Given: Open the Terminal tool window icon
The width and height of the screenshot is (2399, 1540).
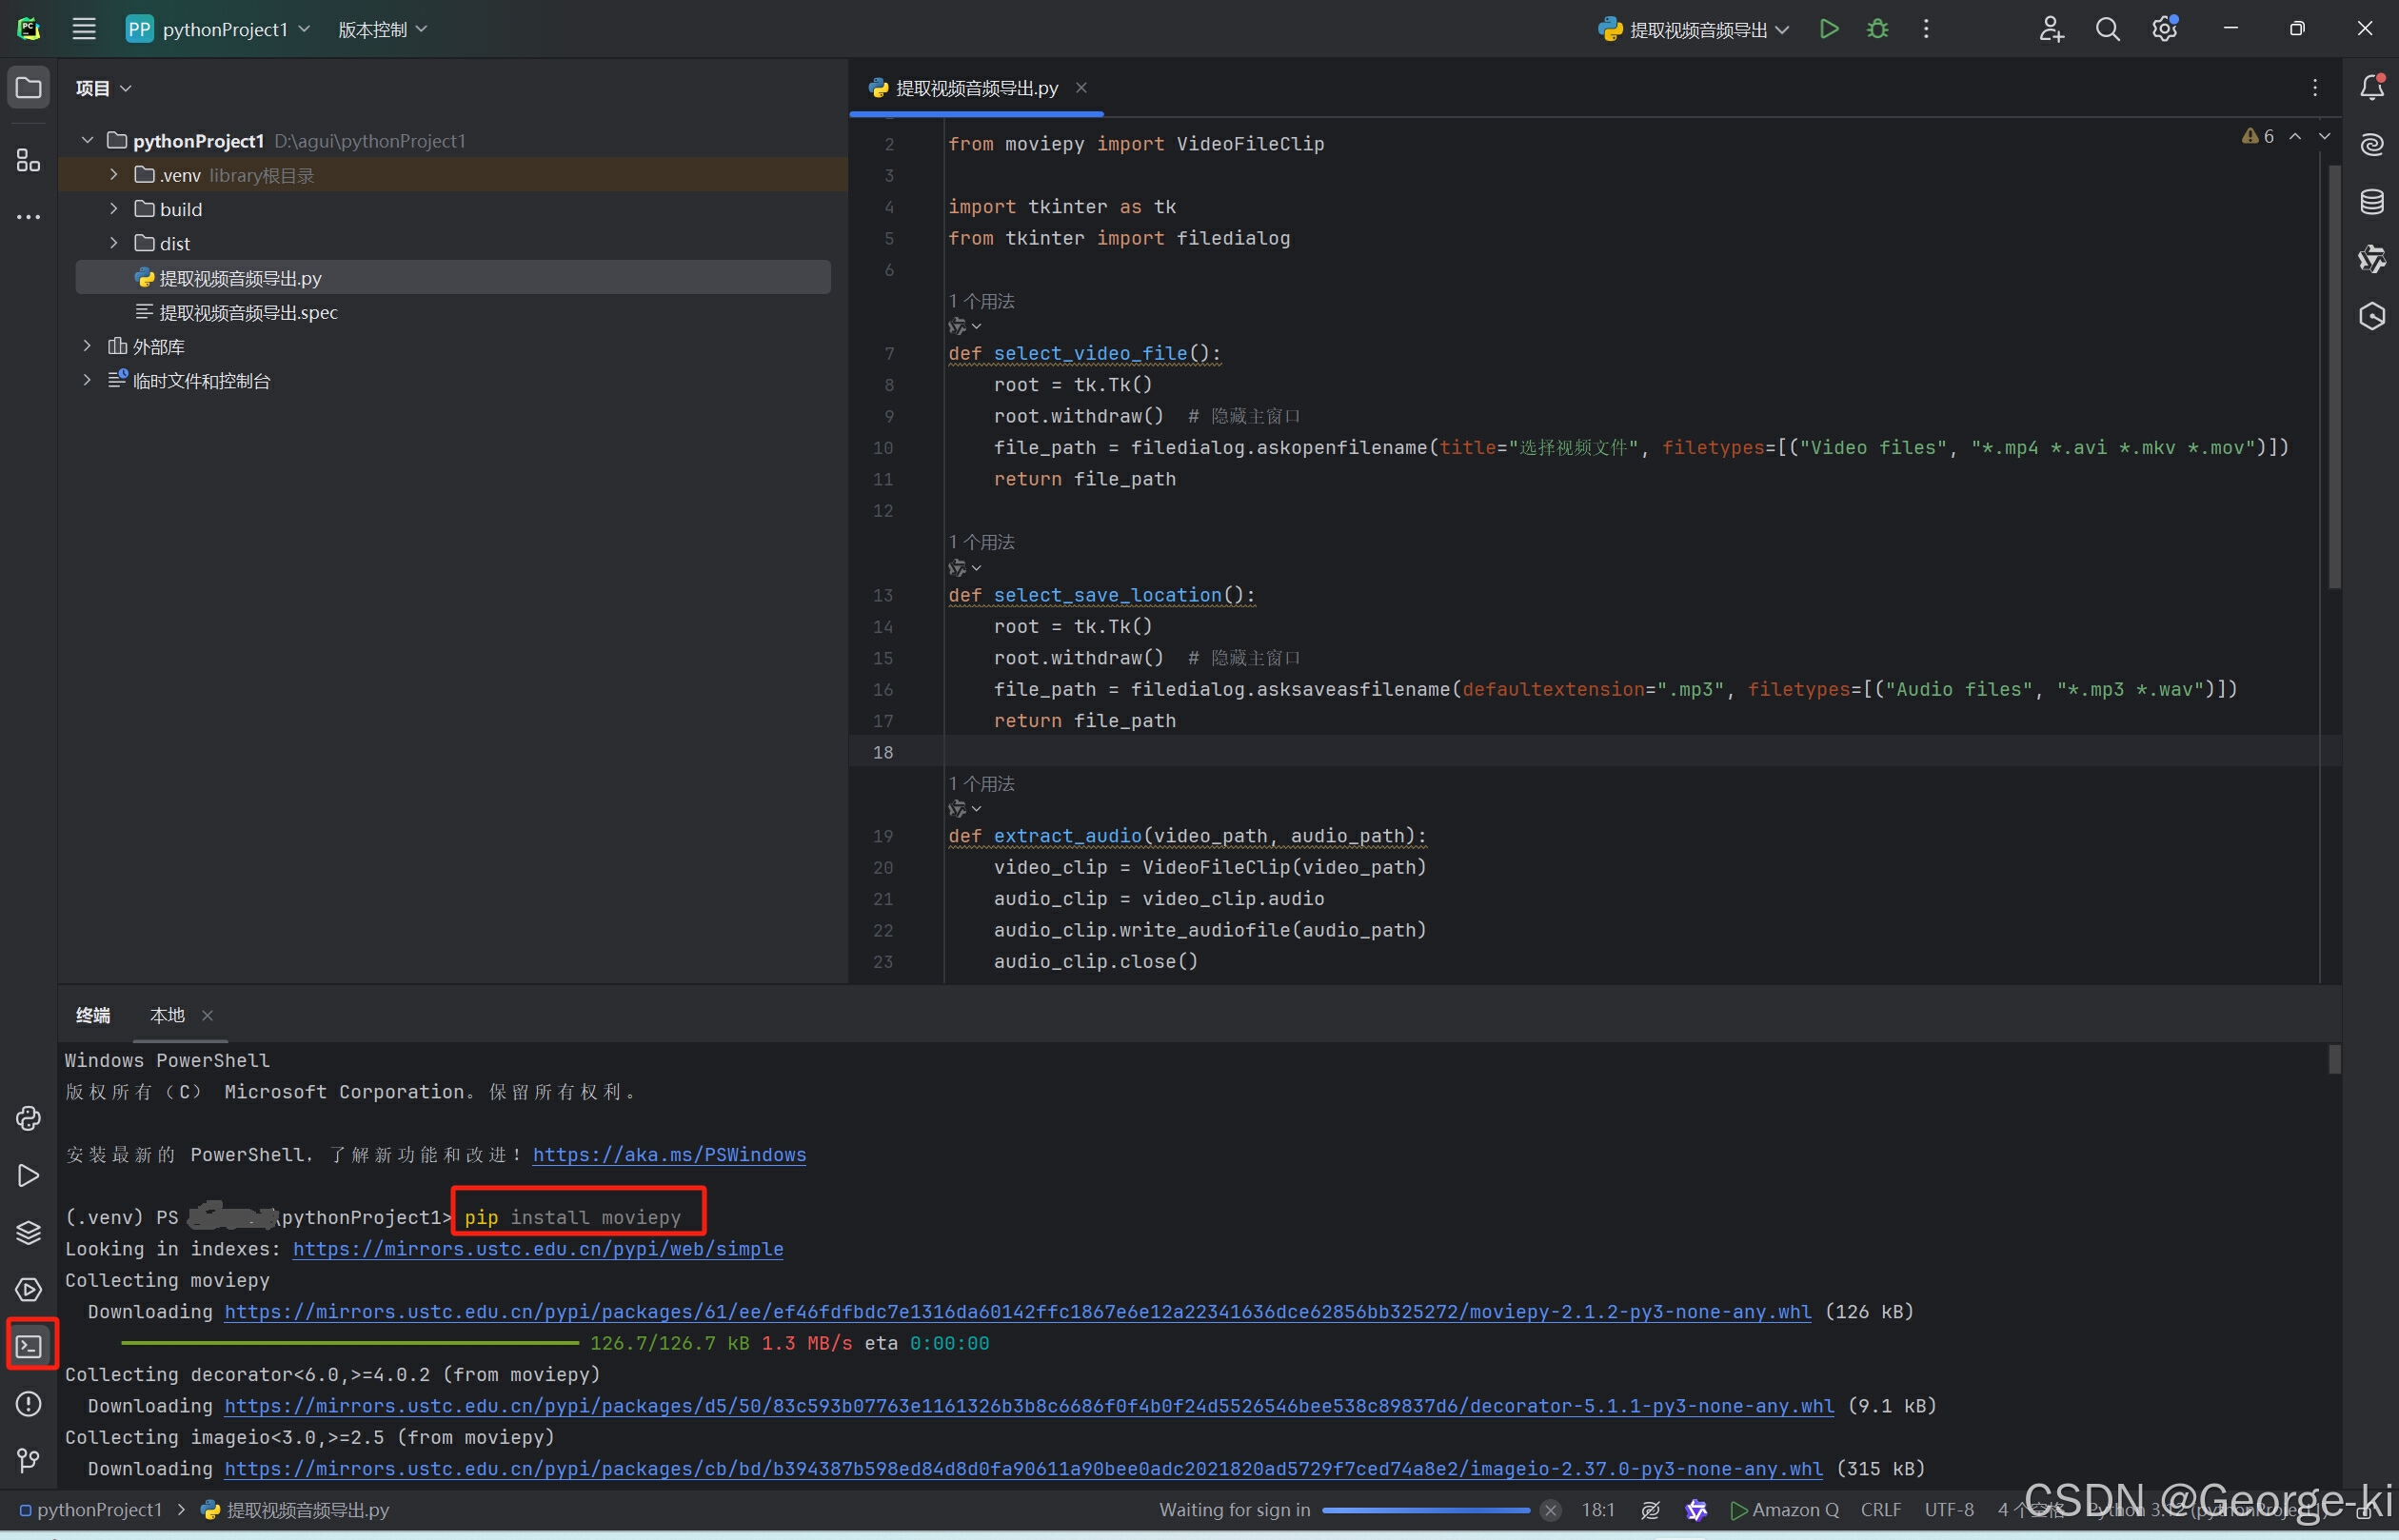Looking at the screenshot, I should (x=29, y=1346).
